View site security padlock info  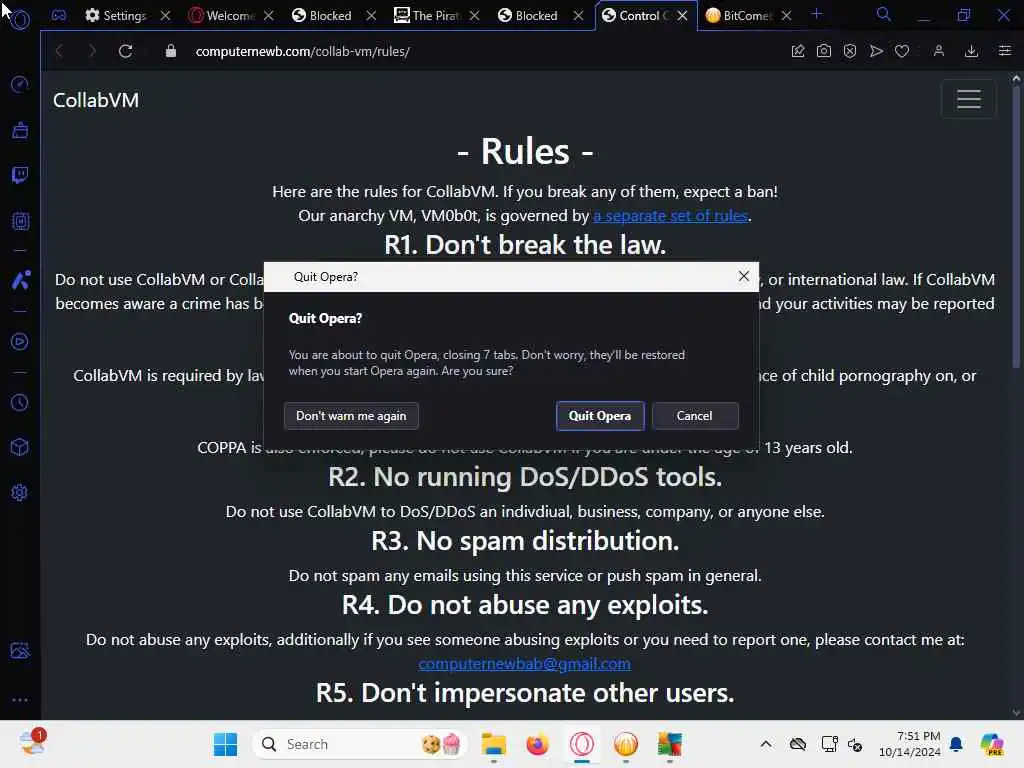coord(170,51)
